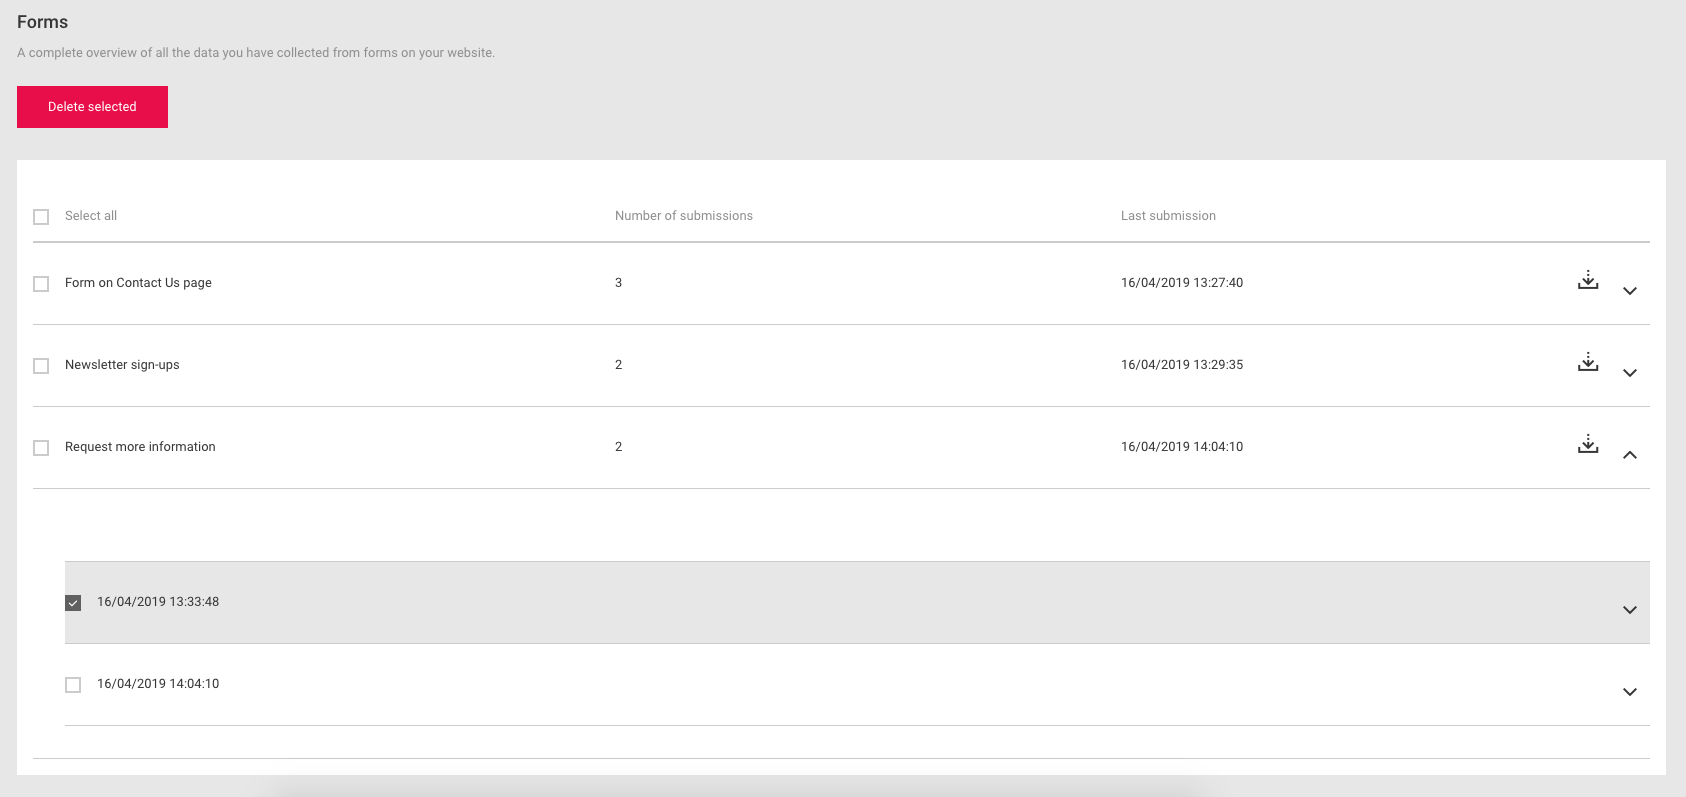Download Newsletter sign-ups submissions
The height and width of the screenshot is (797, 1686).
(1587, 363)
